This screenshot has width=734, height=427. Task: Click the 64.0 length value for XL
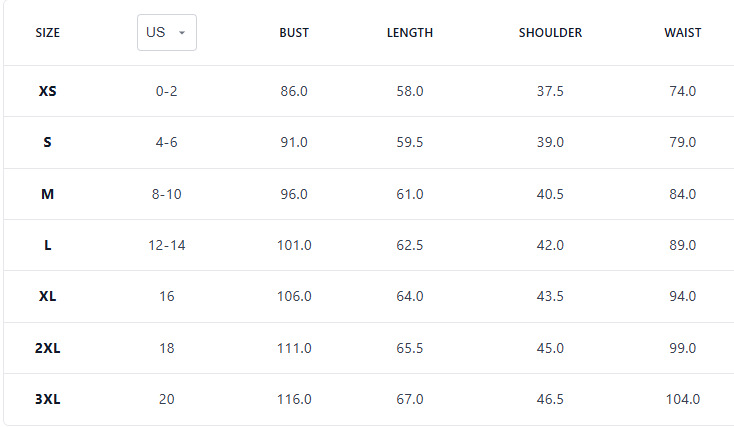[x=410, y=296]
